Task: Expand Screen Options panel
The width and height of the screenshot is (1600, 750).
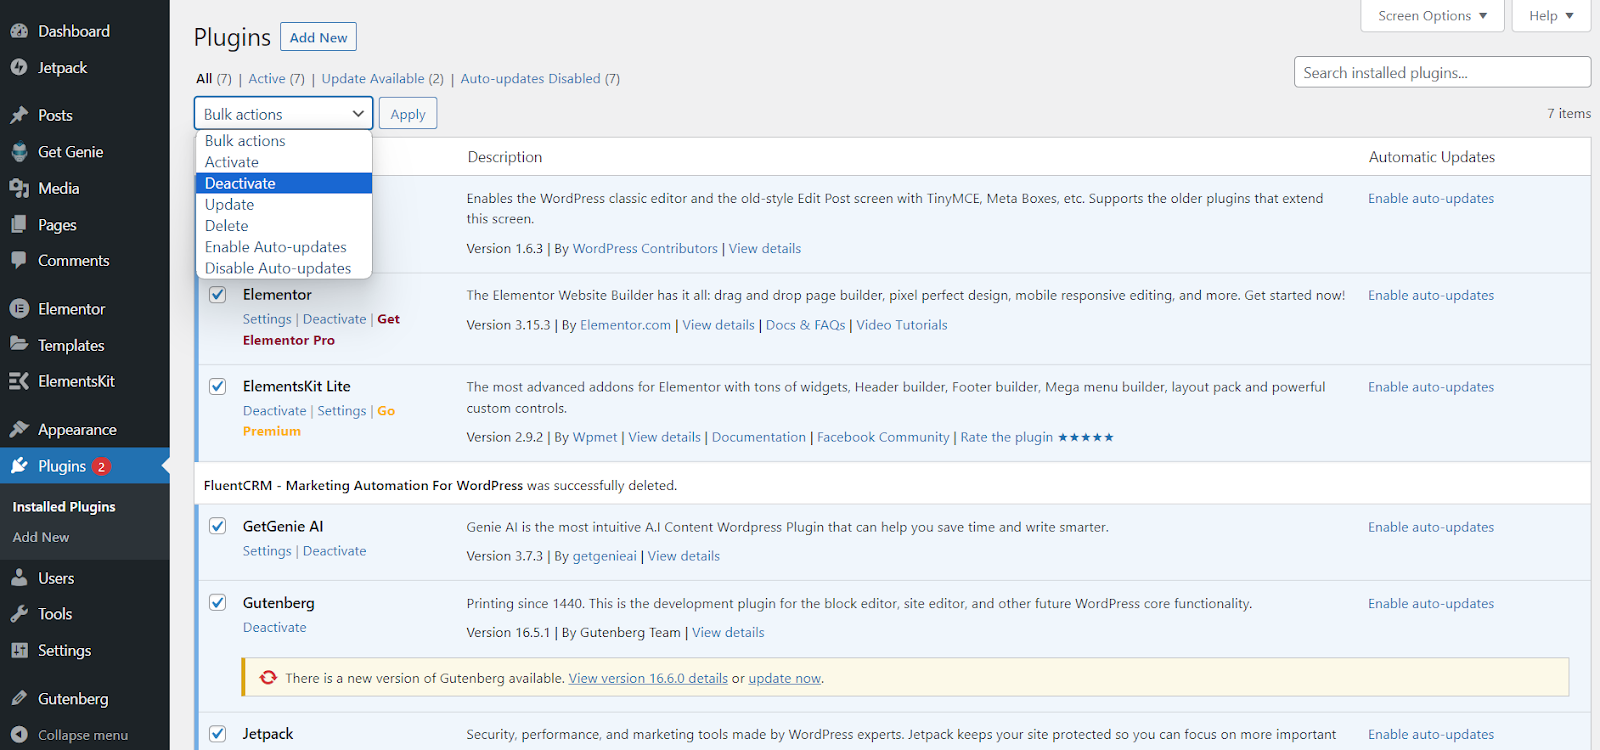Action: (x=1432, y=16)
